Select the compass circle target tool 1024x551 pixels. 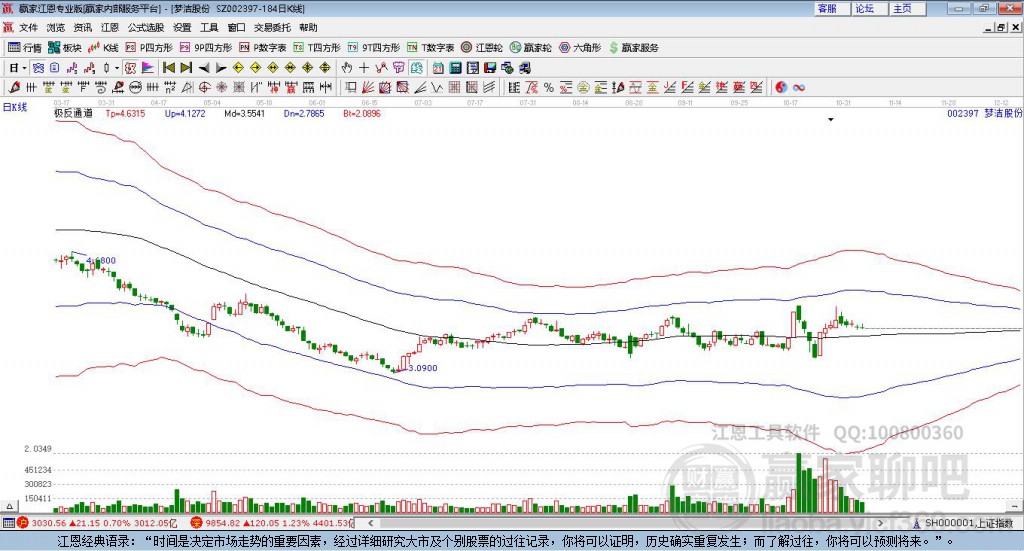click(204, 87)
